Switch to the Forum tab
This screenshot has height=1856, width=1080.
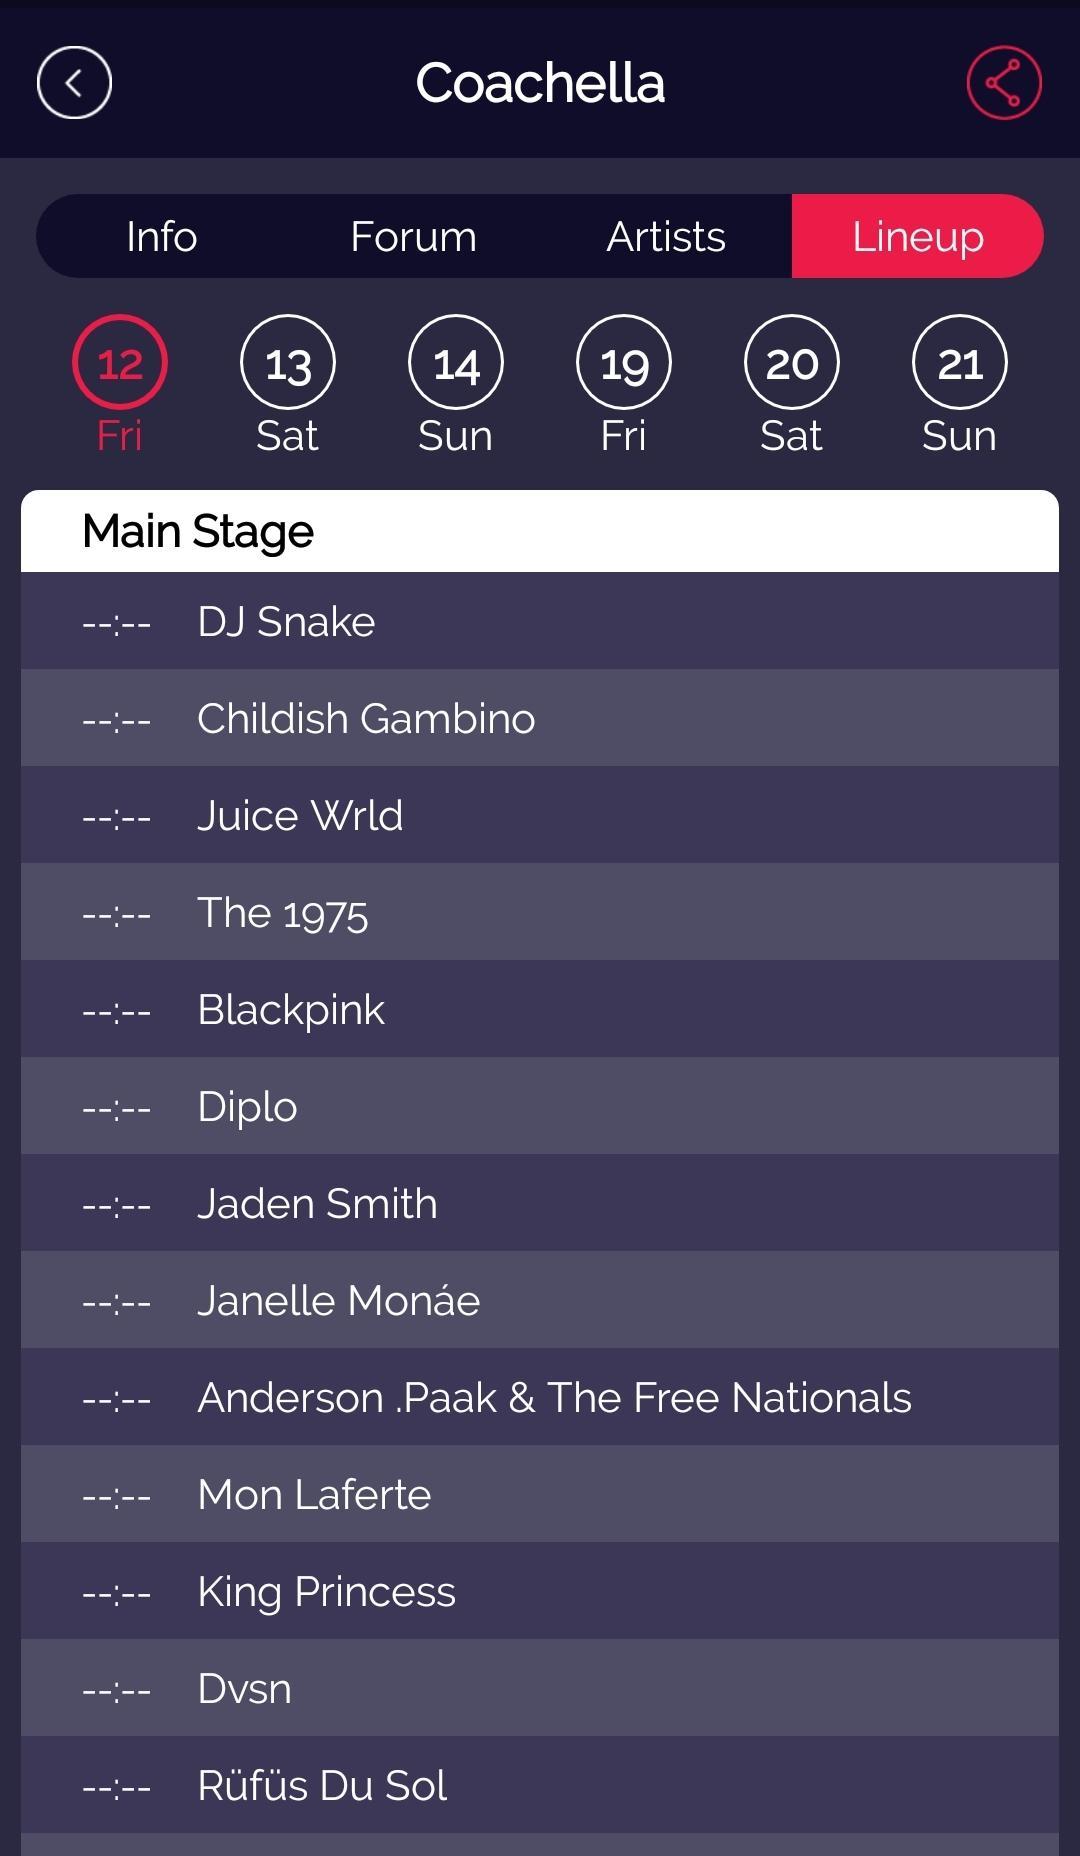click(413, 237)
